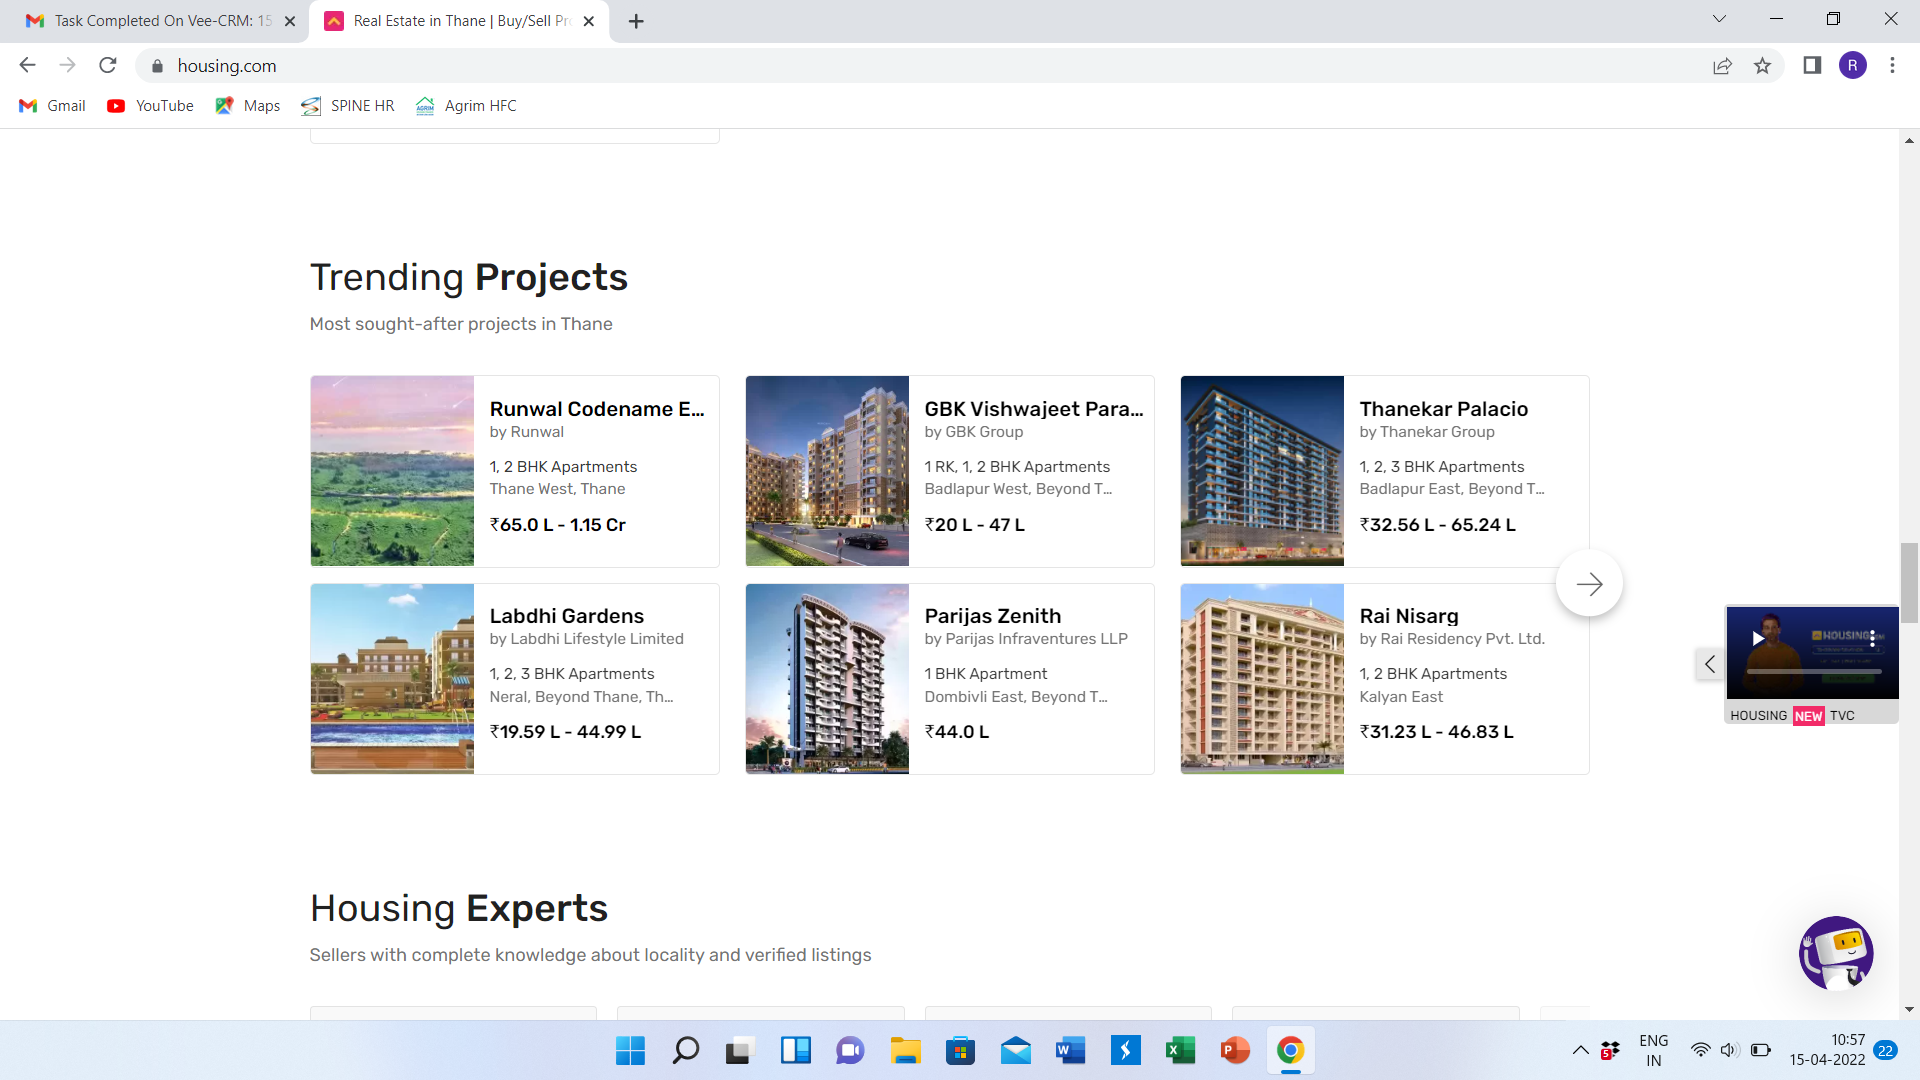Screen dimensions: 1920x1080
Task: Click price ₹32.56 L - 65.24 L
Action: (x=1438, y=525)
